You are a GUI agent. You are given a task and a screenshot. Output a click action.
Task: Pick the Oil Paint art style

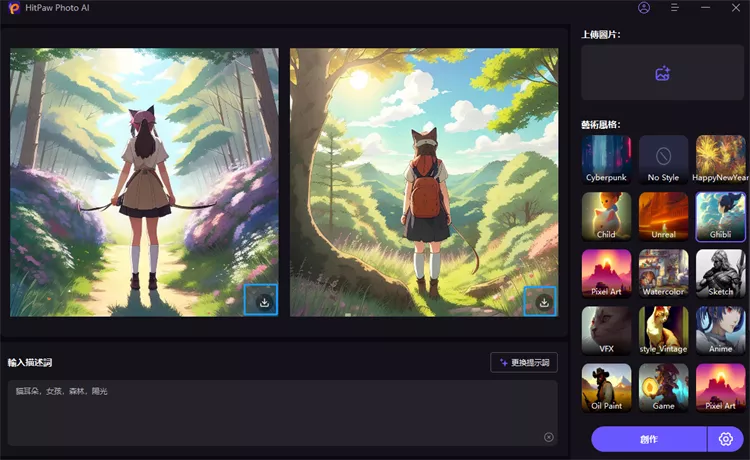[606, 388]
